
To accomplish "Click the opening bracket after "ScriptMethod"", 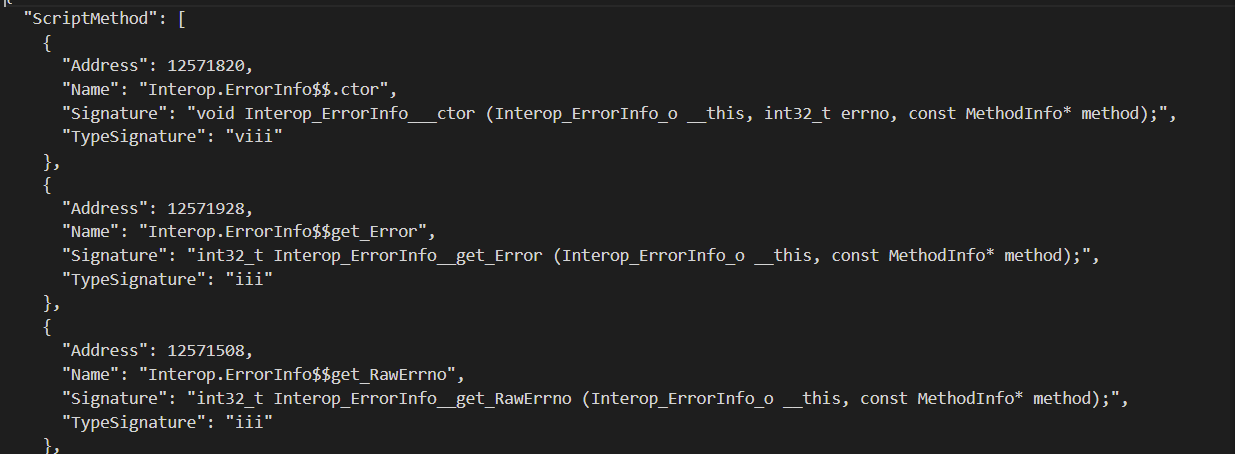I will [181, 21].
